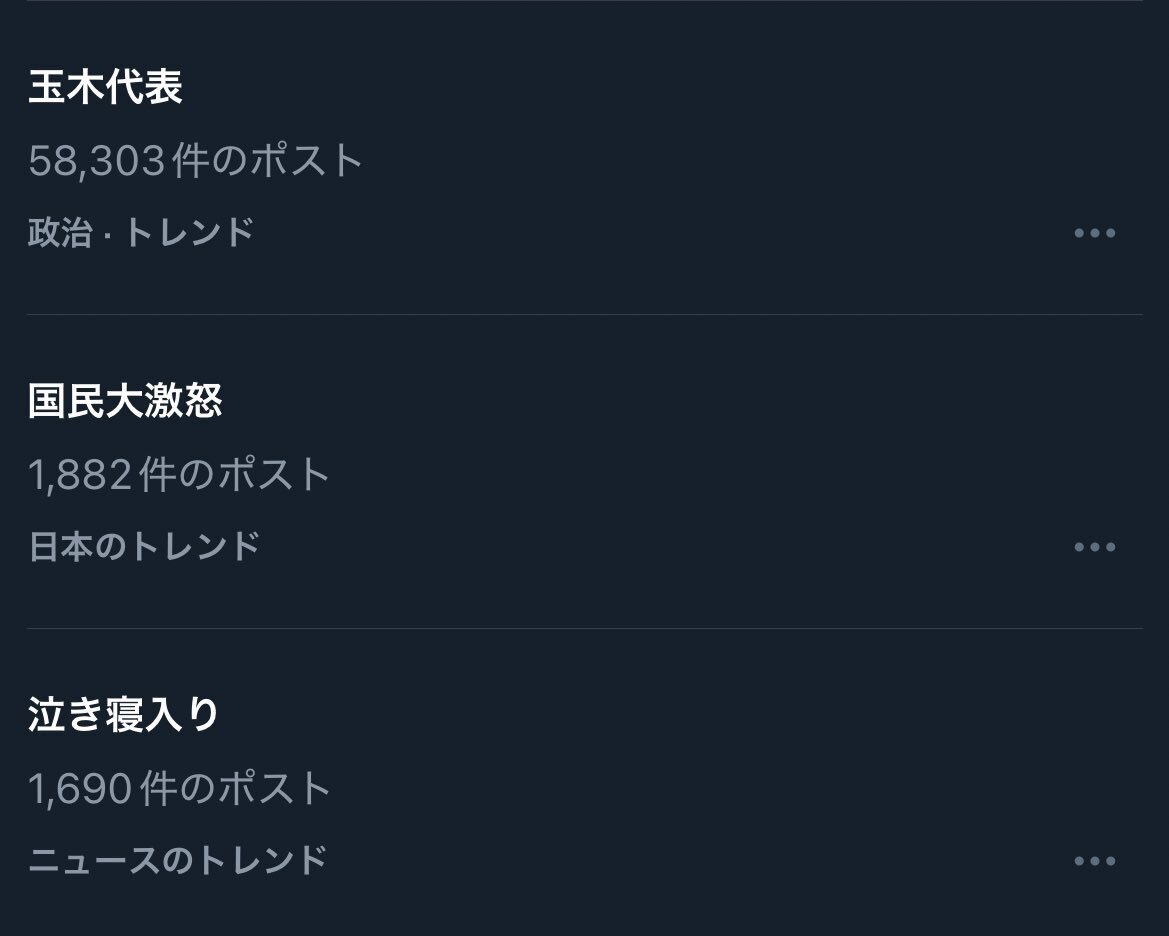
Task: Click the divider line above 泣き寝入り trend
Action: (584, 628)
